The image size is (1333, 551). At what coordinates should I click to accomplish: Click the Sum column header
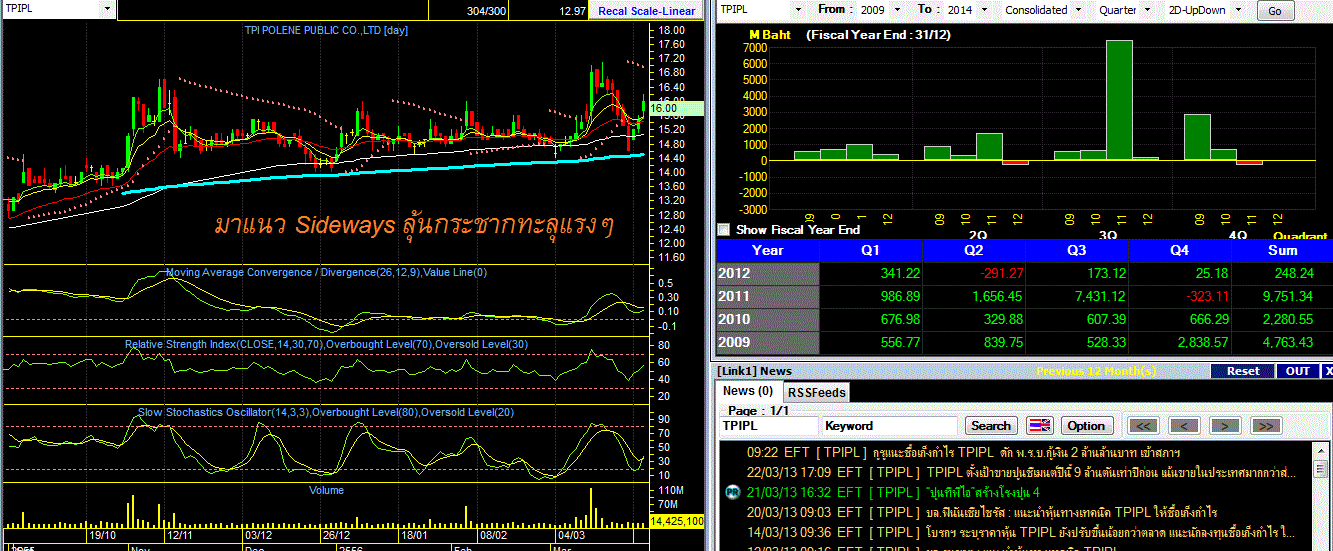[1281, 250]
